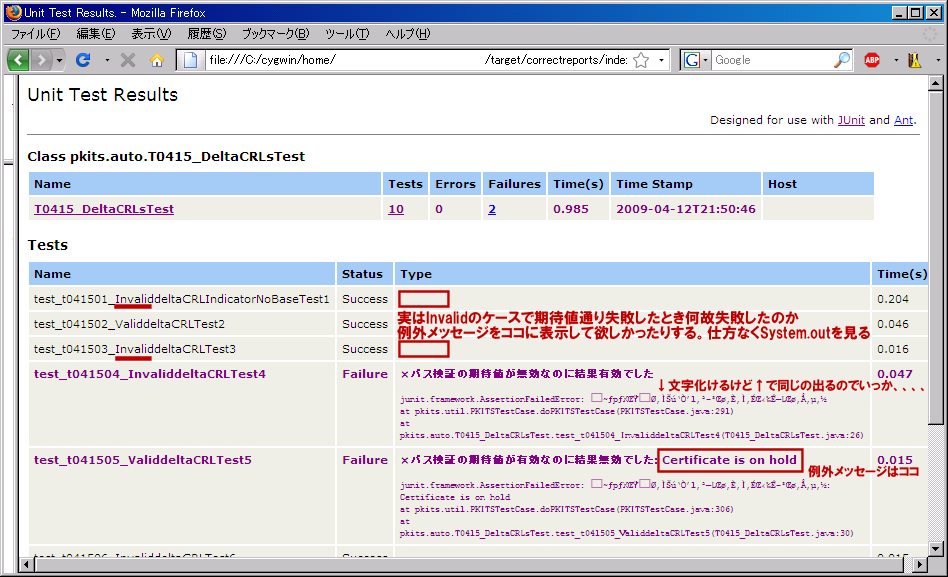Screen dimensions: 948x577
Task: Open the 表示(V) menu
Action: click(x=151, y=34)
